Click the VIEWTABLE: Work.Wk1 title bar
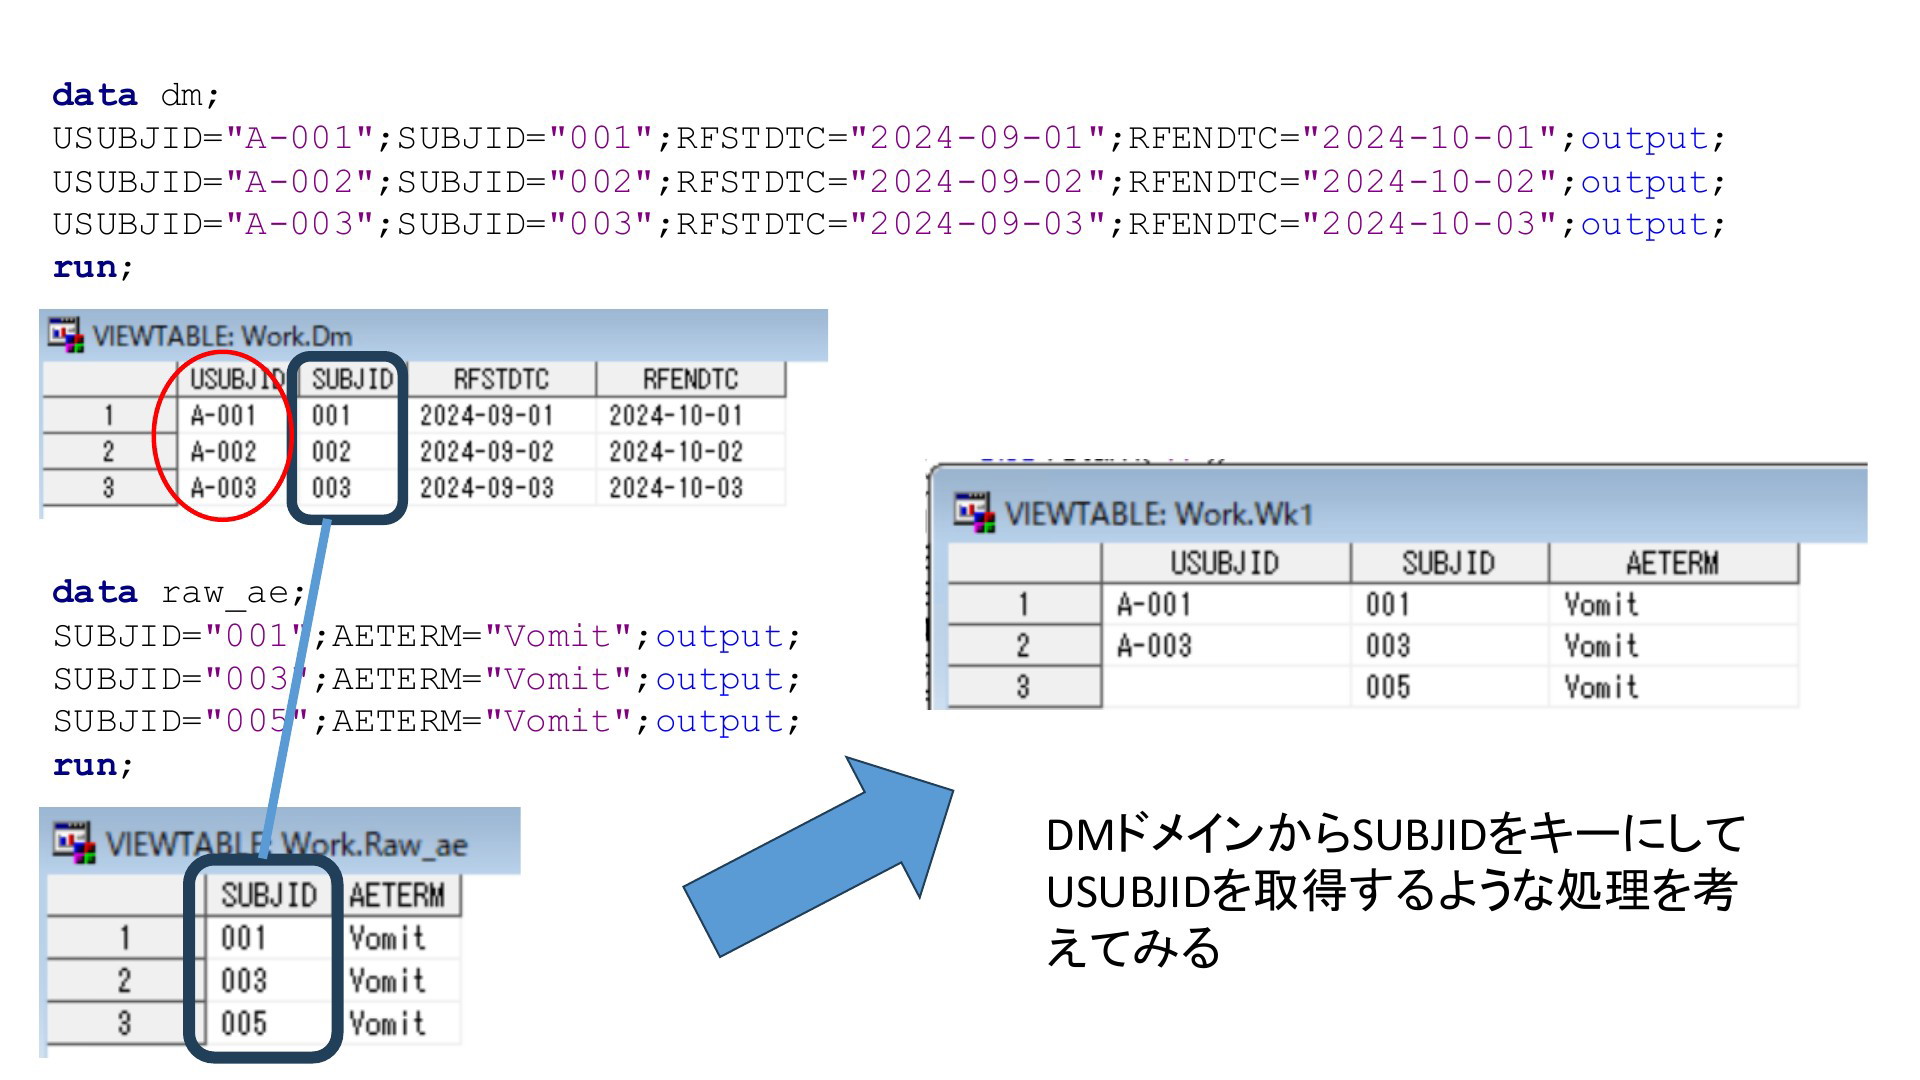 [x=1398, y=505]
